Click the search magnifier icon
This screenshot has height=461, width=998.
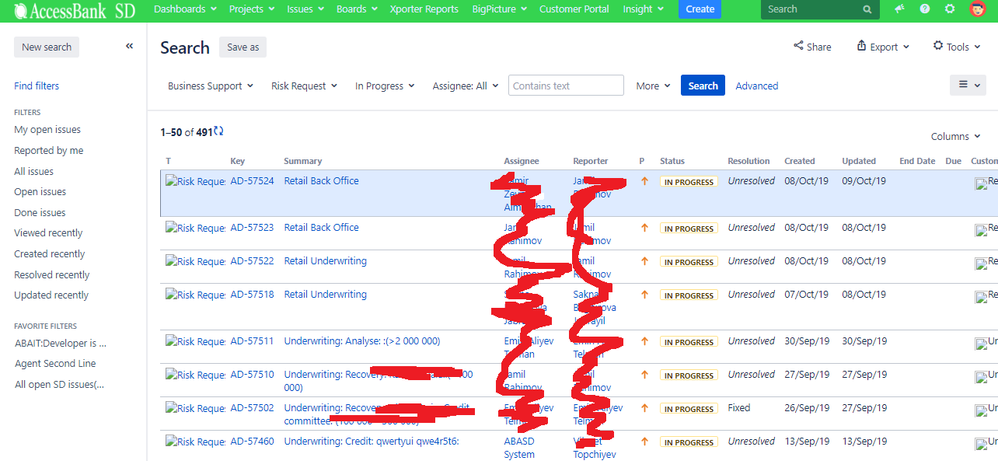(867, 10)
